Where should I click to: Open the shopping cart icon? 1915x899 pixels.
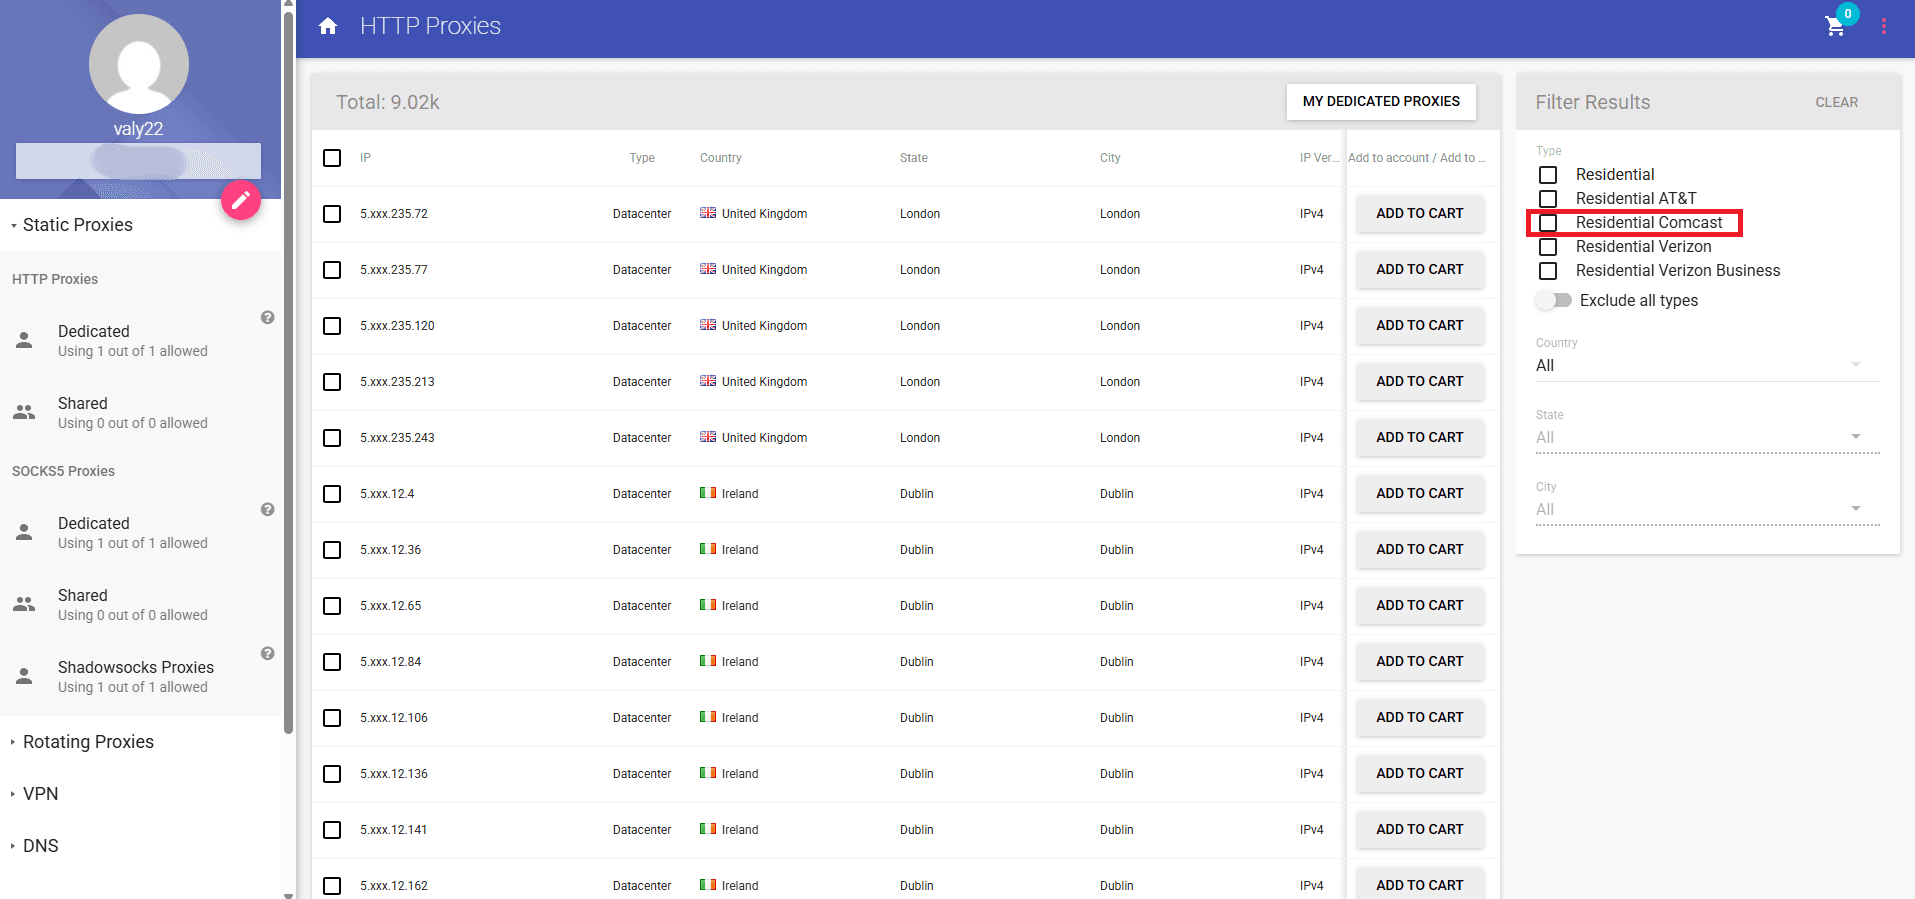pos(1835,26)
